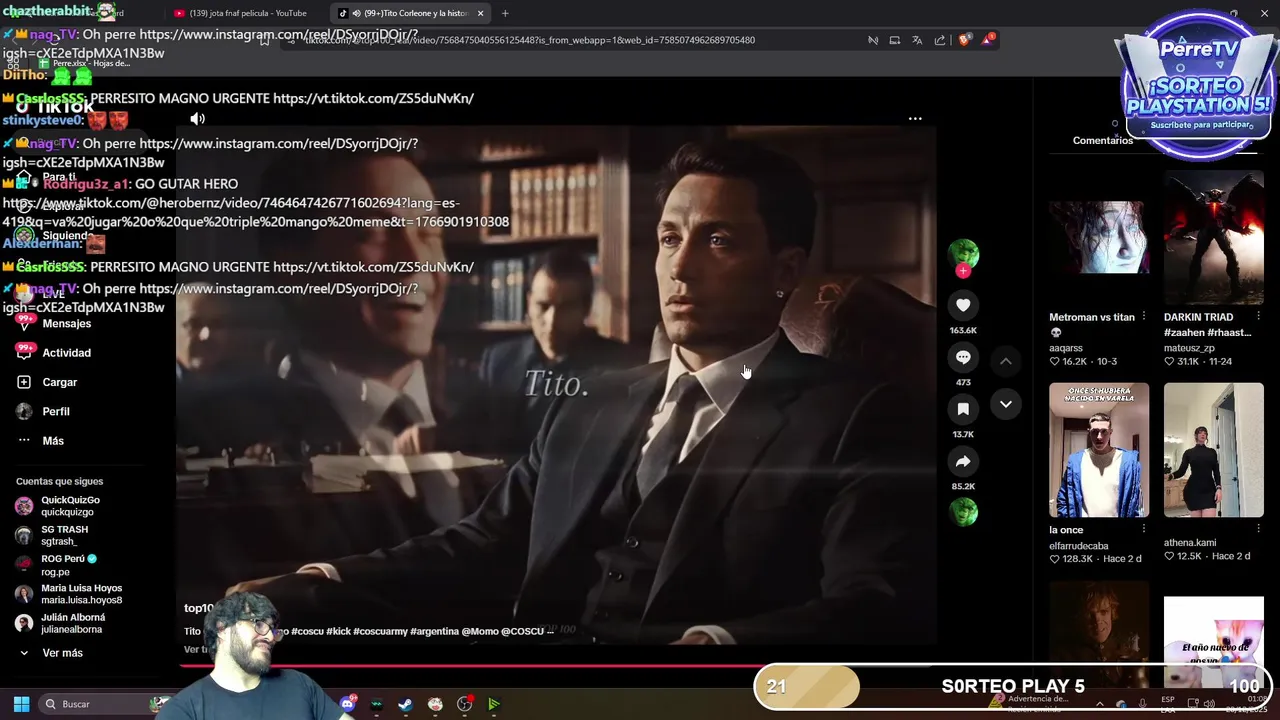Go to next video with down chevron
This screenshot has height=720, width=1280.
click(1006, 404)
